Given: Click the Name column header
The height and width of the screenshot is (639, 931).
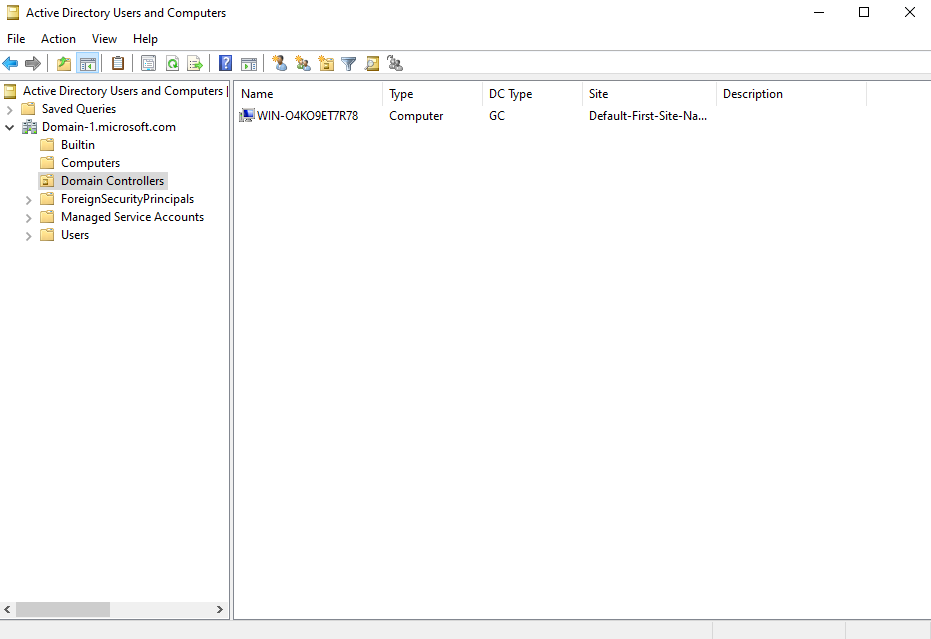Looking at the screenshot, I should click(257, 93).
